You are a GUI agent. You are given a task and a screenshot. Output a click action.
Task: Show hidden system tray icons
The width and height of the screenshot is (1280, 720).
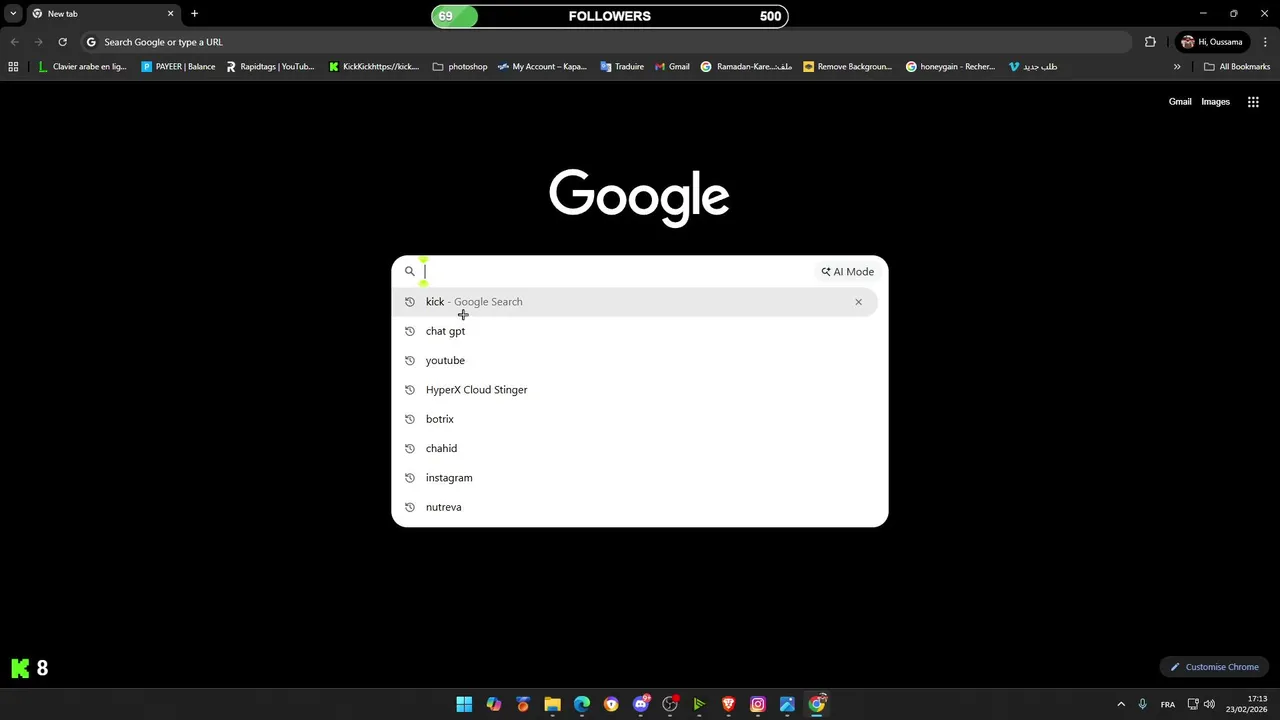[x=1121, y=704]
